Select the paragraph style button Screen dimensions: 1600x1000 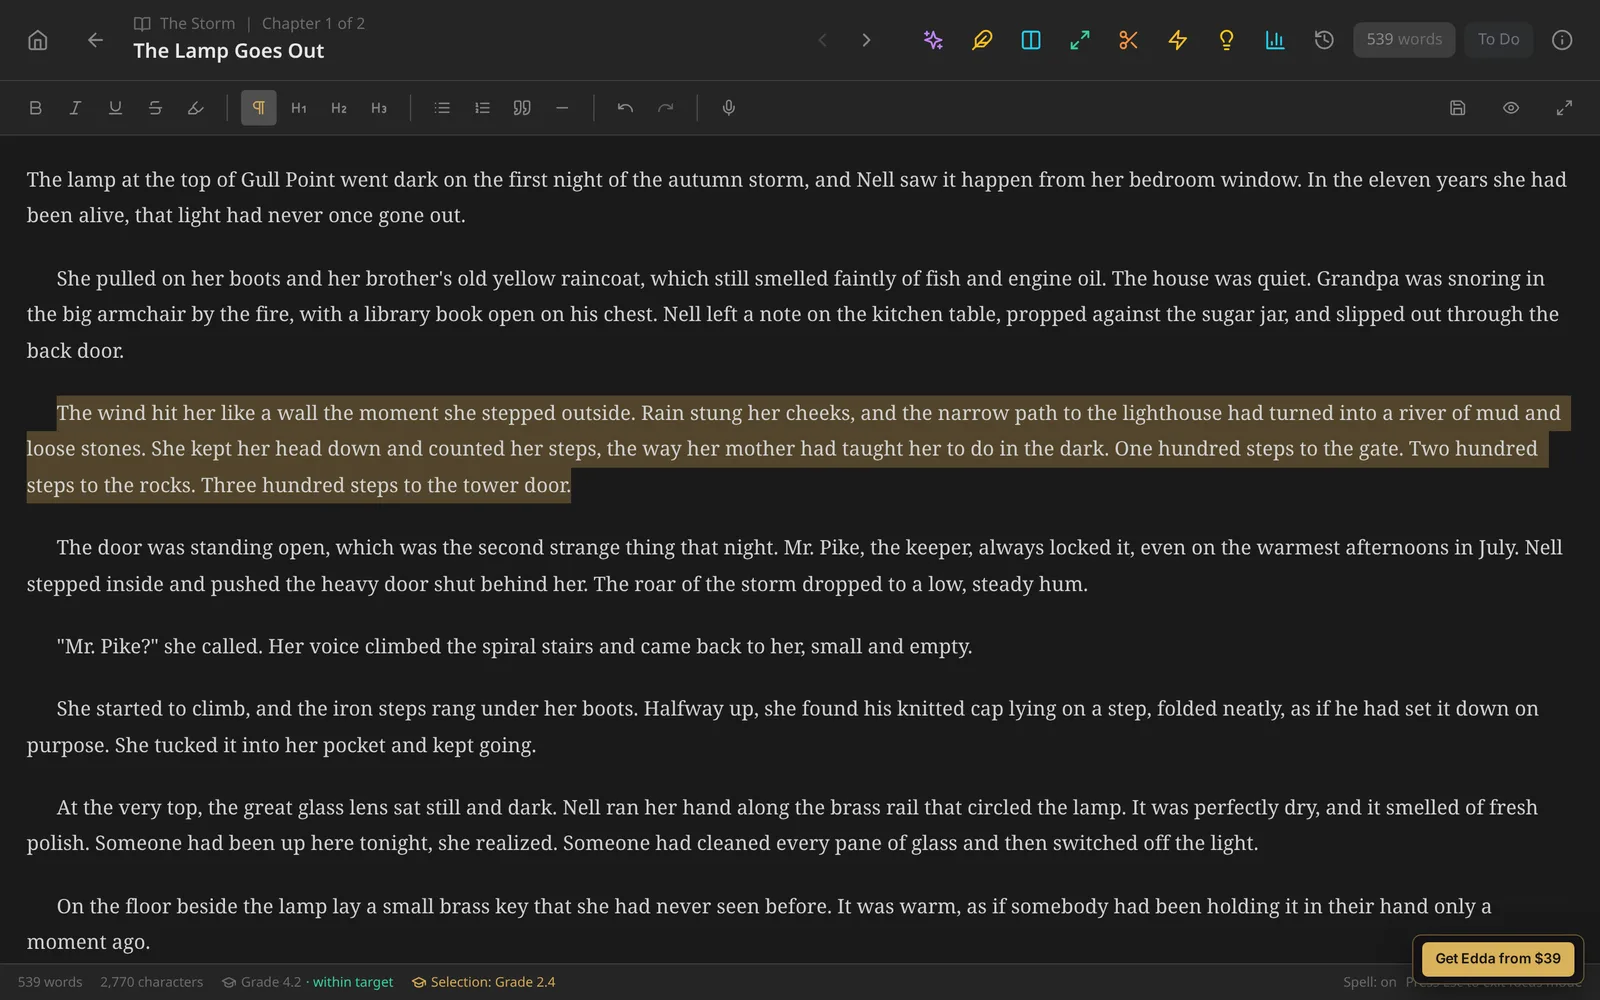click(x=259, y=108)
